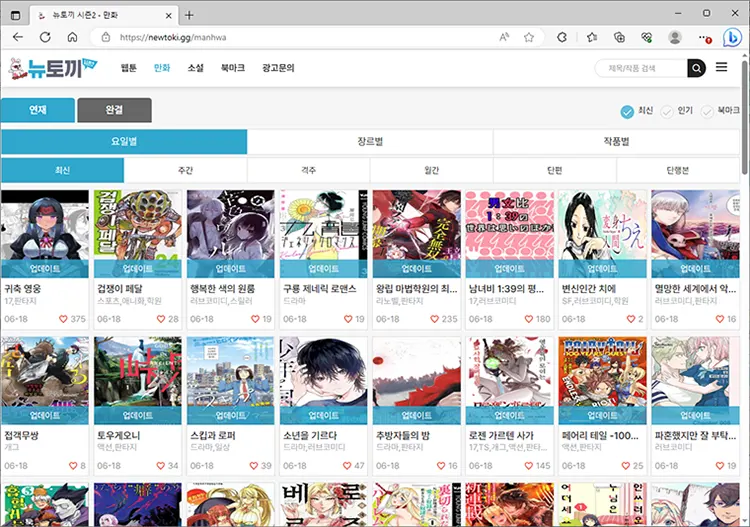Open browser essentials heart icon

point(647,37)
